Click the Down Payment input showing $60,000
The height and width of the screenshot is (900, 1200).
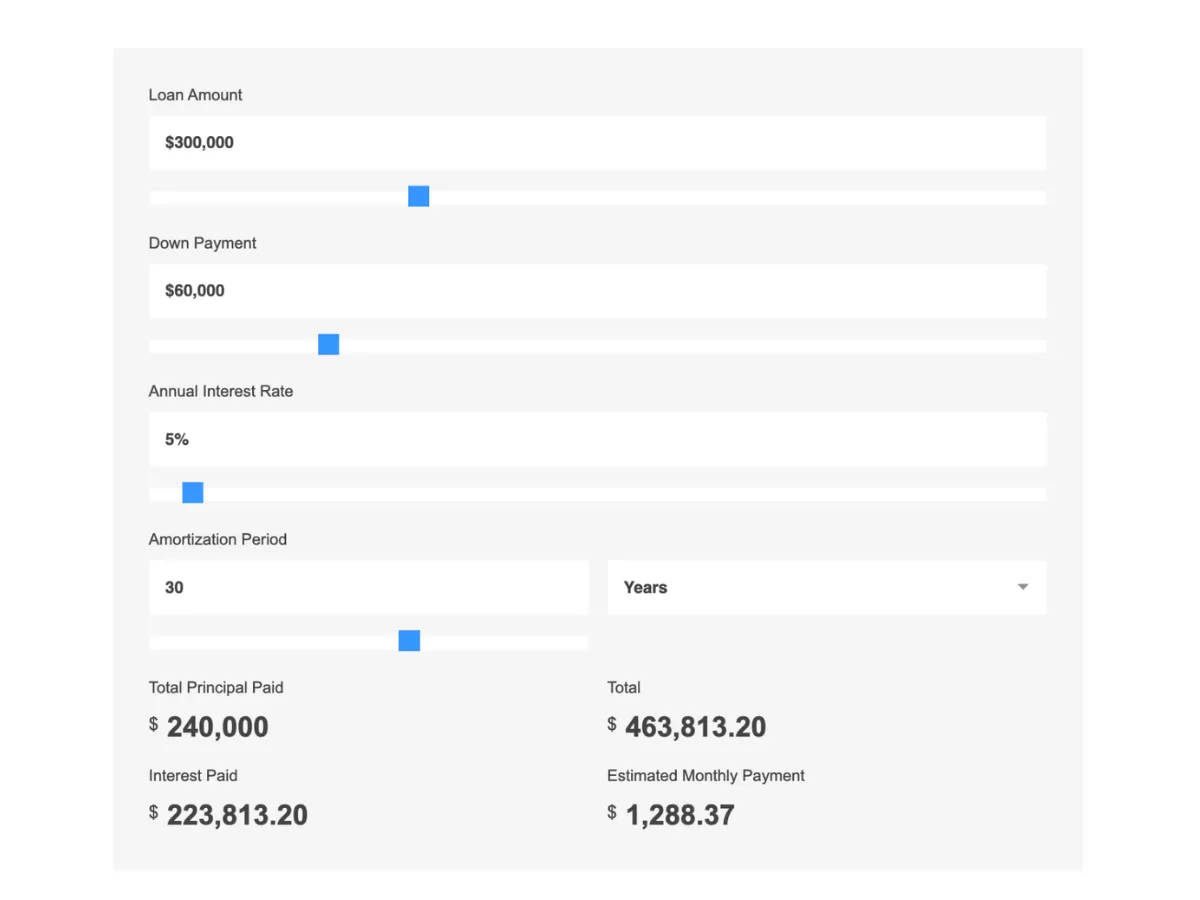coord(597,291)
